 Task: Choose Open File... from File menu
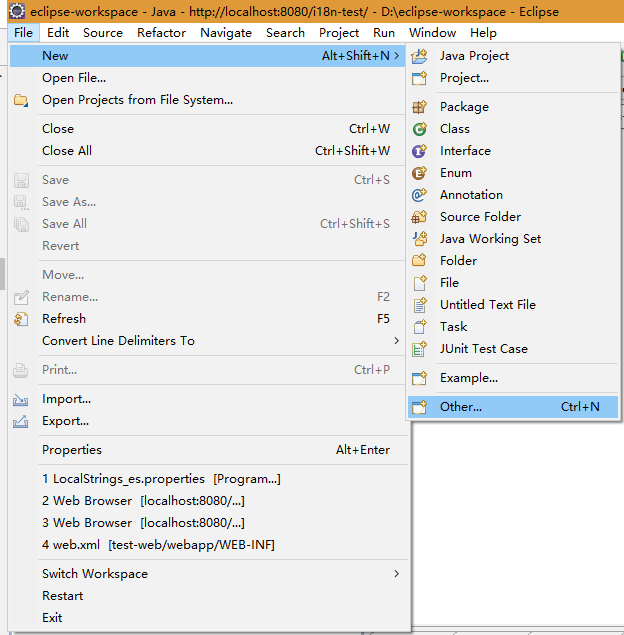tap(207, 78)
